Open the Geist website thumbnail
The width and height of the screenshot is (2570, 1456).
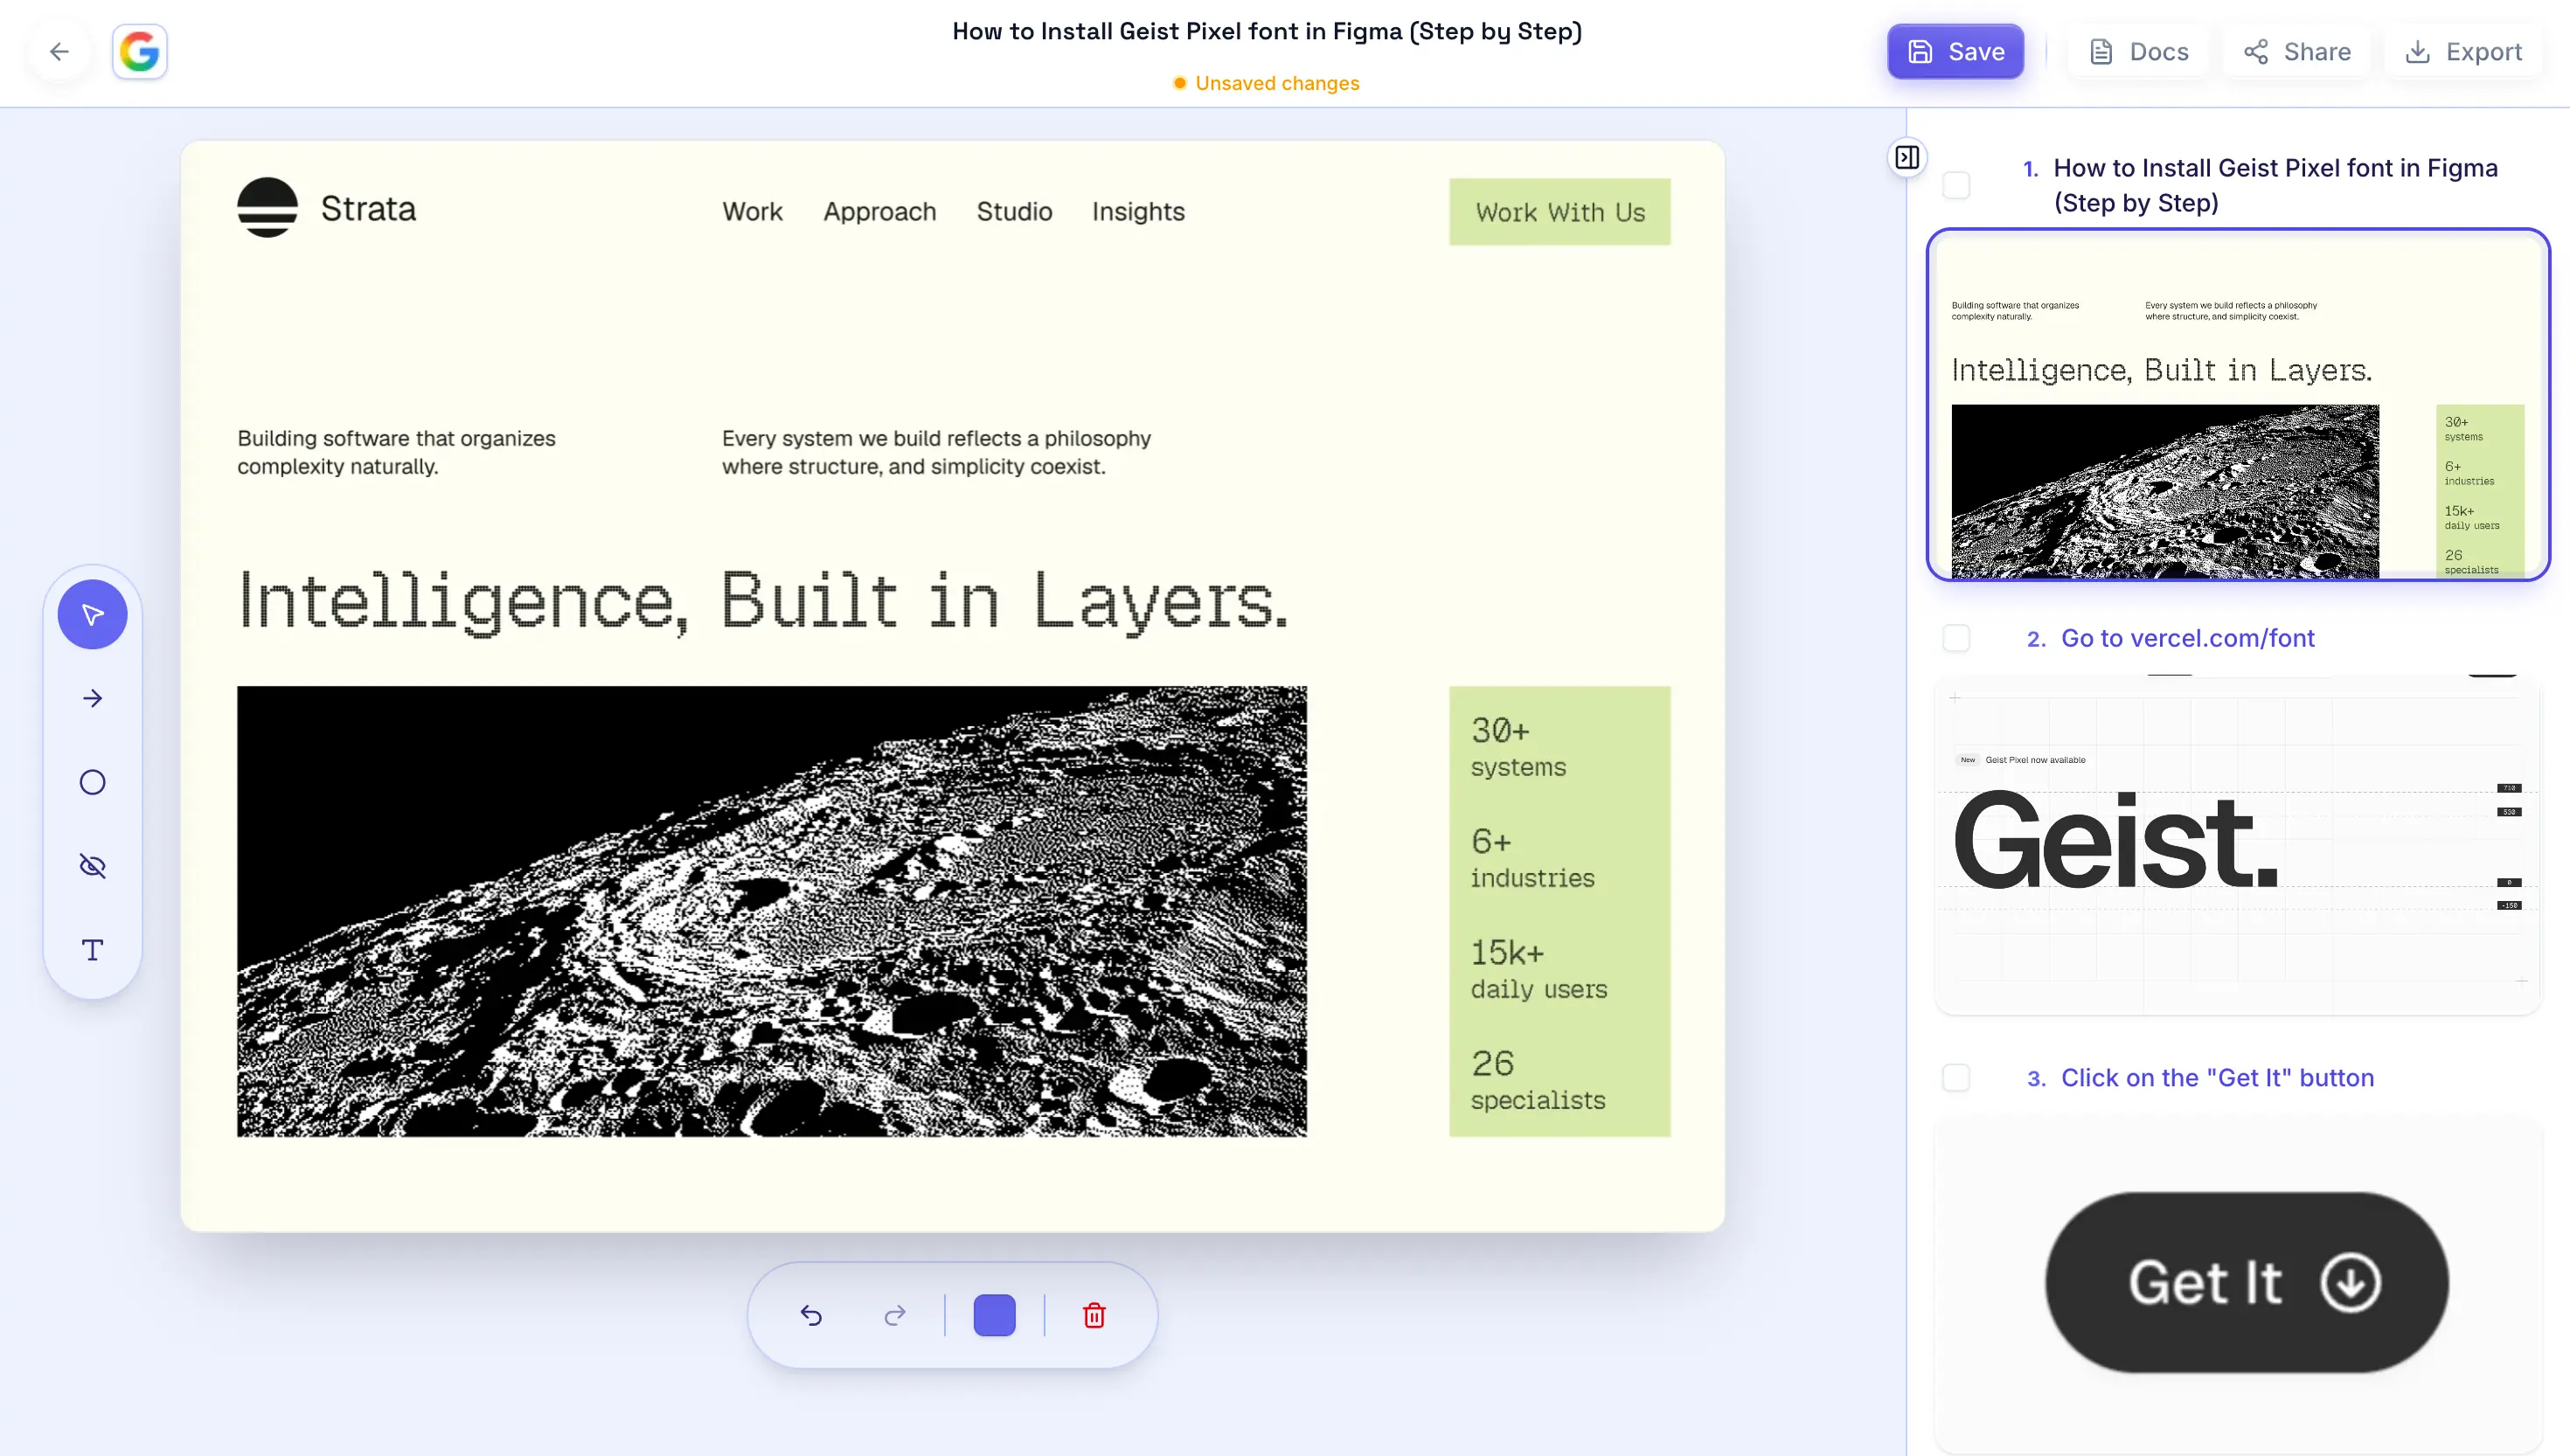tap(2238, 845)
